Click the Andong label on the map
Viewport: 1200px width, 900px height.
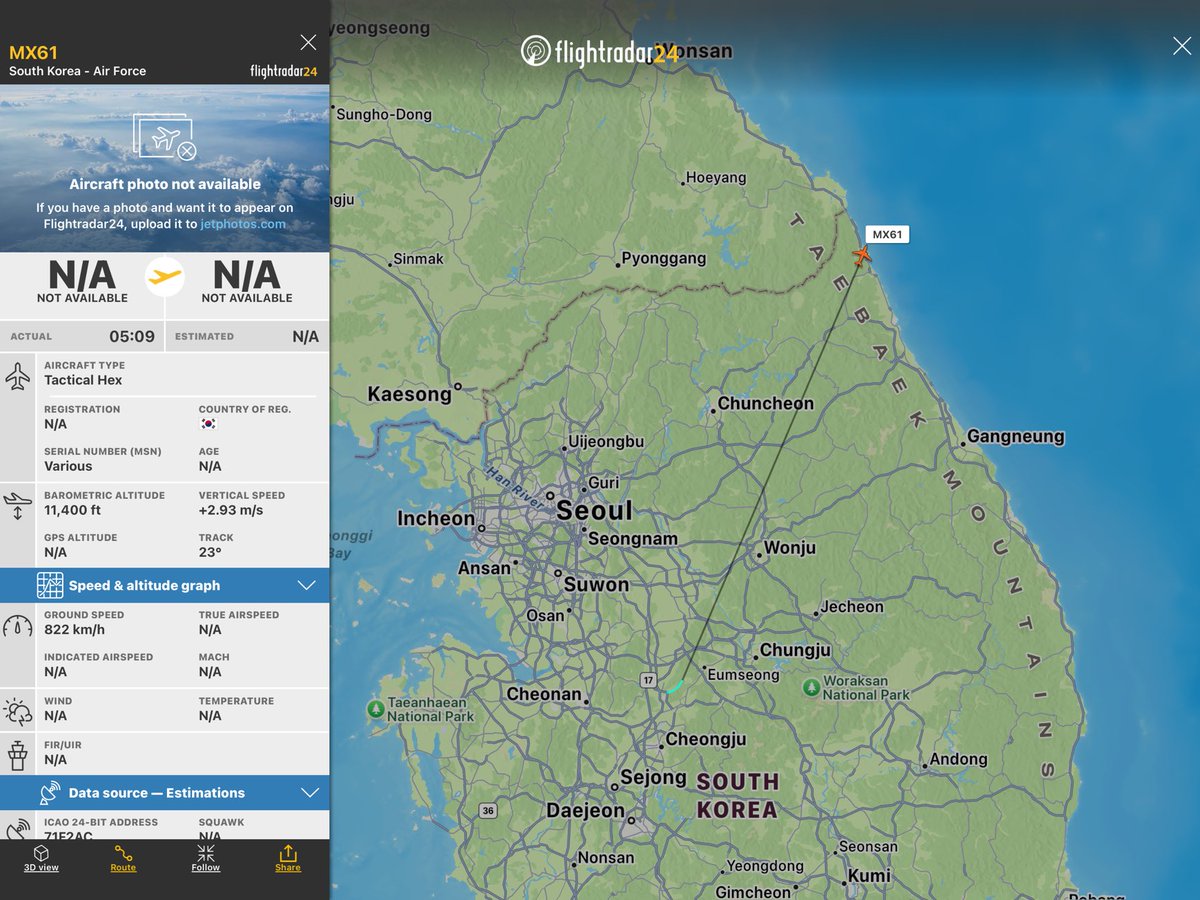pos(958,759)
